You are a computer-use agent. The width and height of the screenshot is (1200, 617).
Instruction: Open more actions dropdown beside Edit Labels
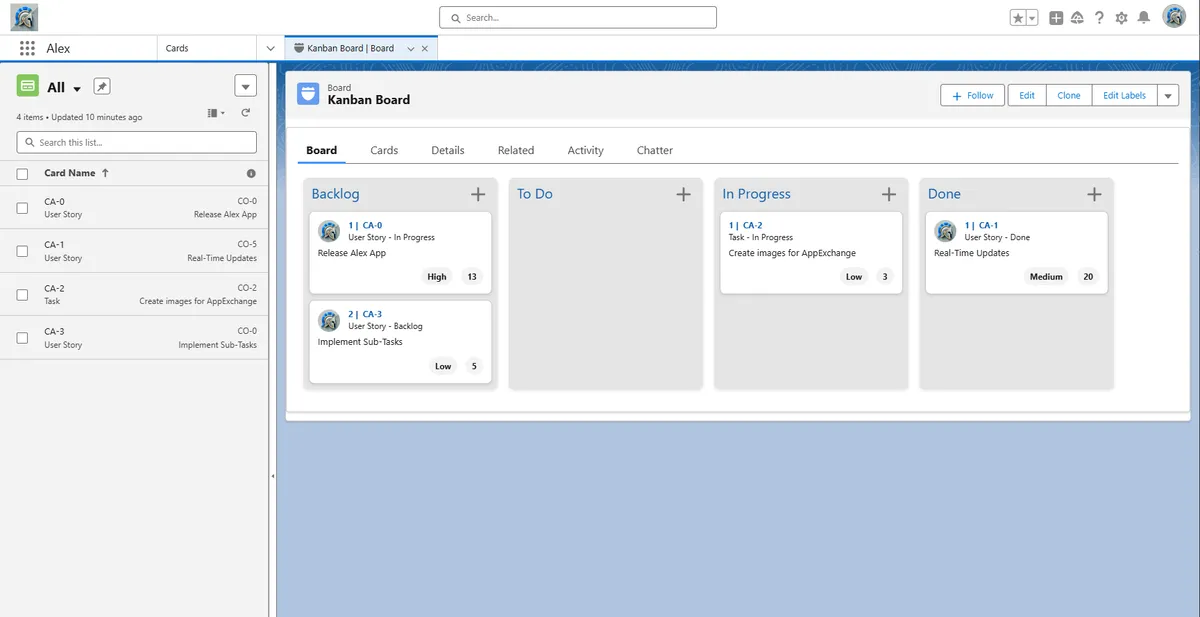1168,95
